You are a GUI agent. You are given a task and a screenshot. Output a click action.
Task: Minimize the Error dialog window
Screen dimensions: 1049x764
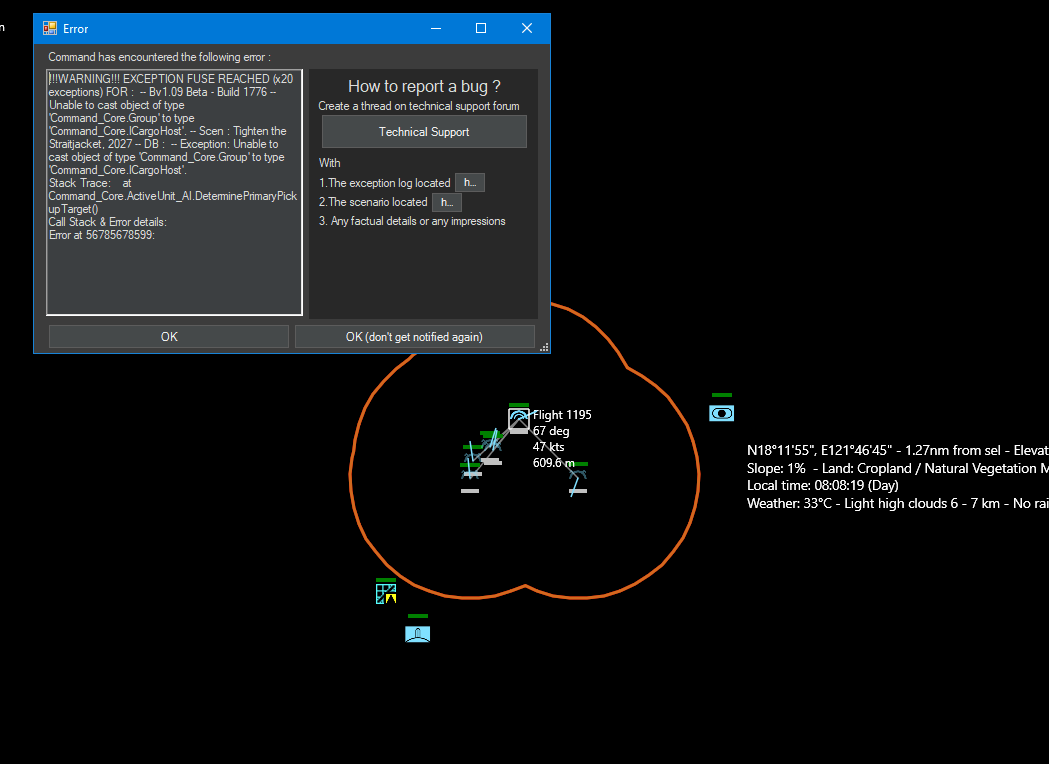pos(436,28)
